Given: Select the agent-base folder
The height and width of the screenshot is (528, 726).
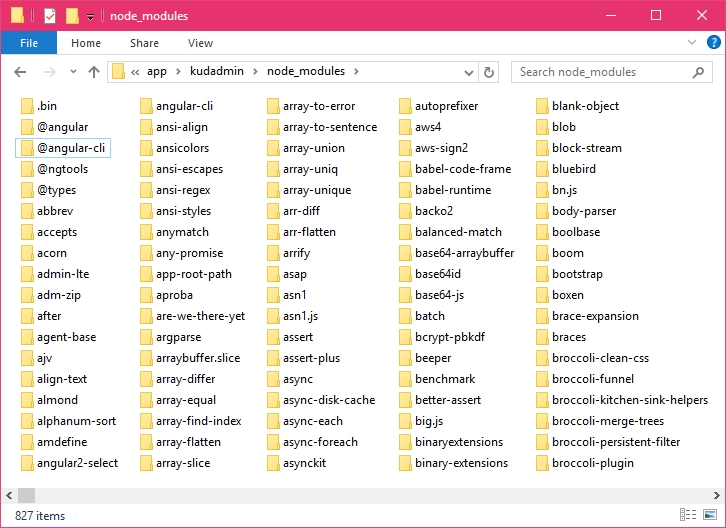Looking at the screenshot, I should (59, 337).
